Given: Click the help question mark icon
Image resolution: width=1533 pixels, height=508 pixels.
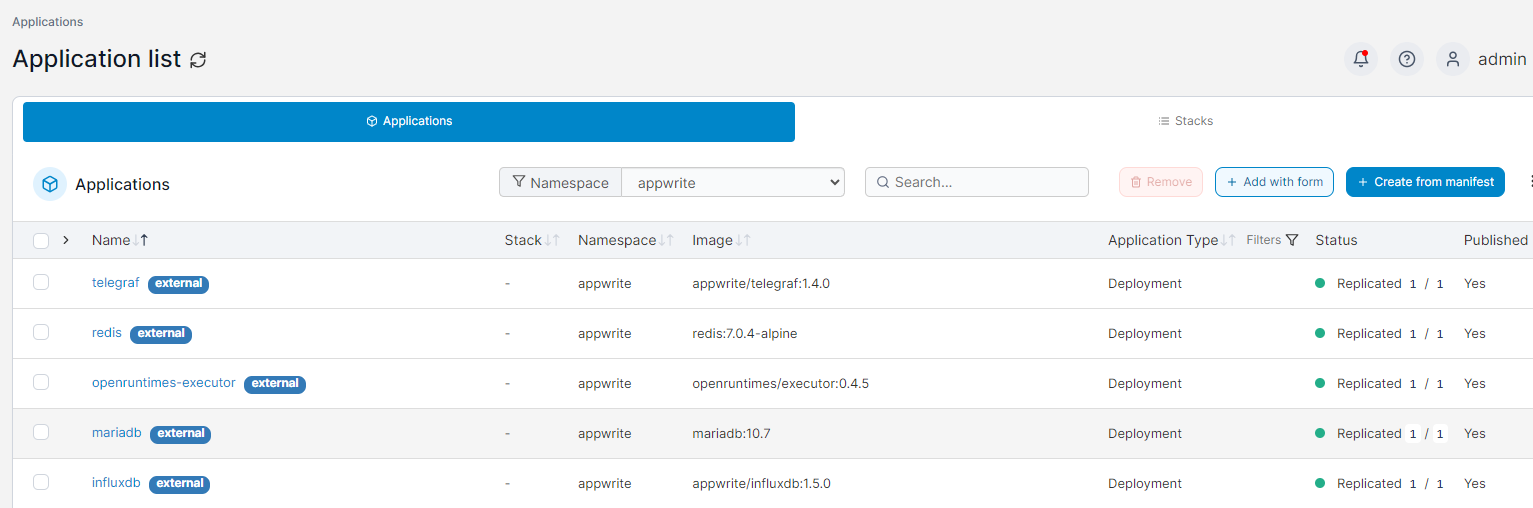Looking at the screenshot, I should click(x=1406, y=59).
